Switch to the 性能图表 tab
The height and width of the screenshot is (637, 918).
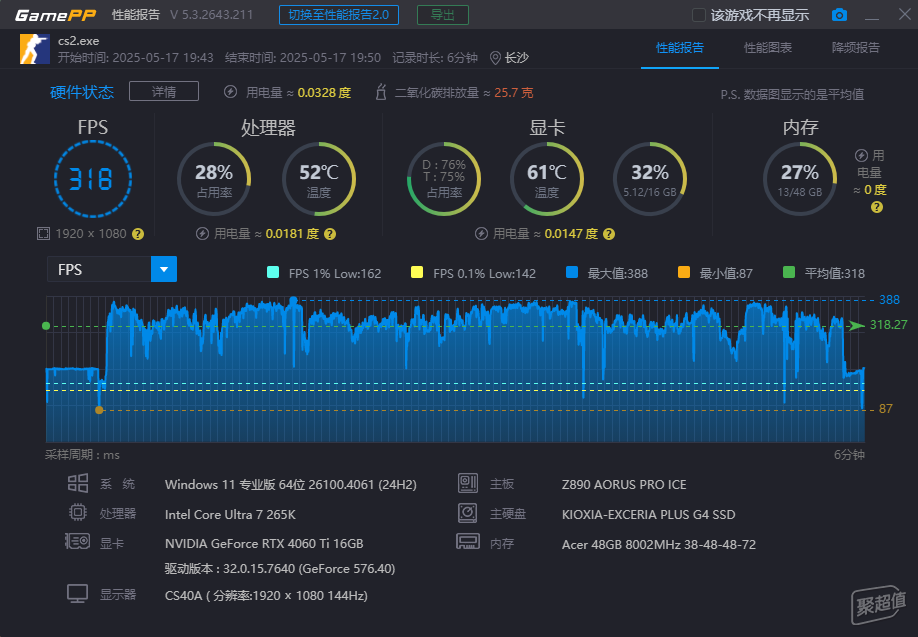click(768, 48)
